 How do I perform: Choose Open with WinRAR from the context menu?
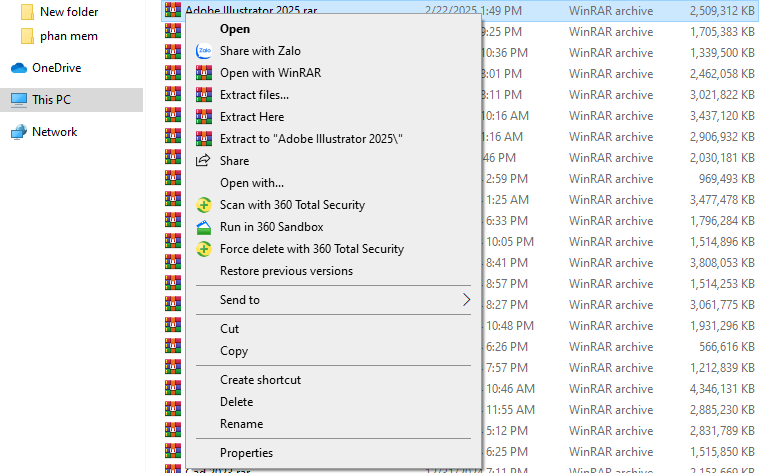pos(270,73)
